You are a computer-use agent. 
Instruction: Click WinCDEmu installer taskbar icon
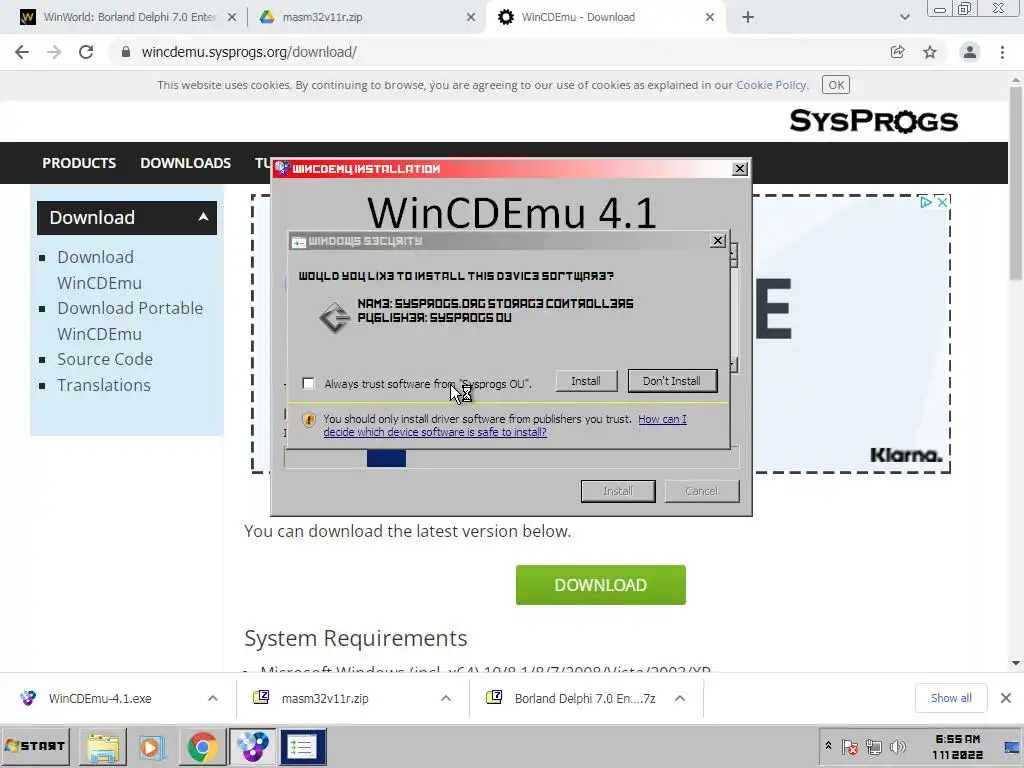[x=252, y=746]
